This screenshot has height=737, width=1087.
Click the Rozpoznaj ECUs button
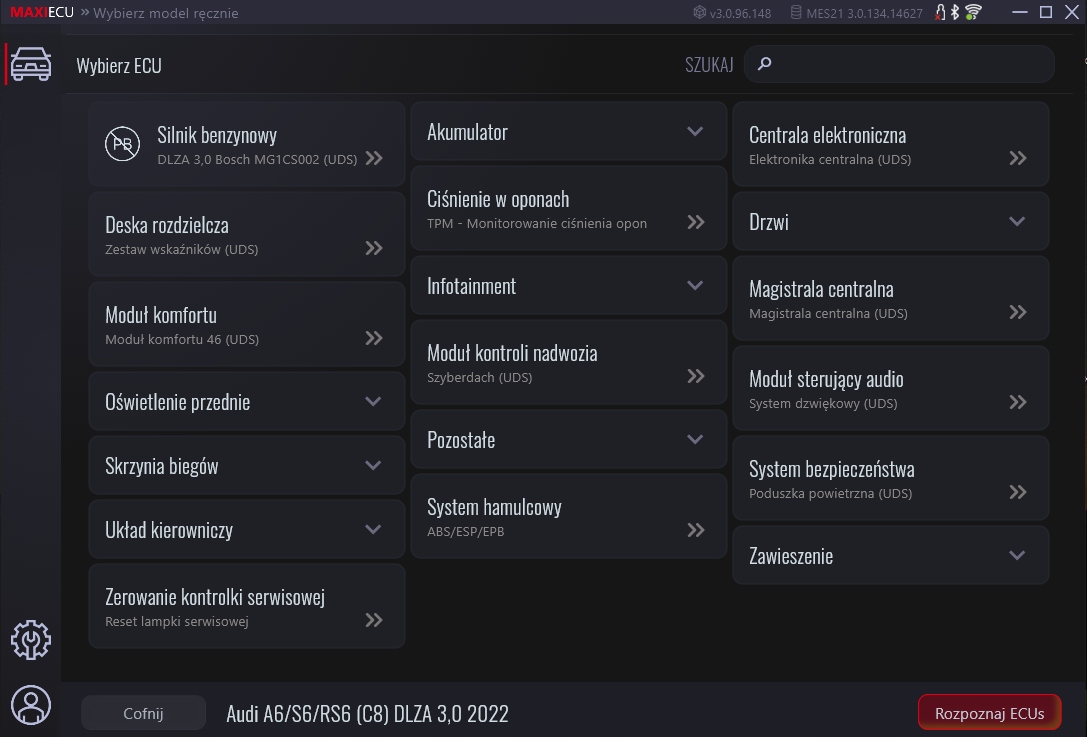click(989, 713)
